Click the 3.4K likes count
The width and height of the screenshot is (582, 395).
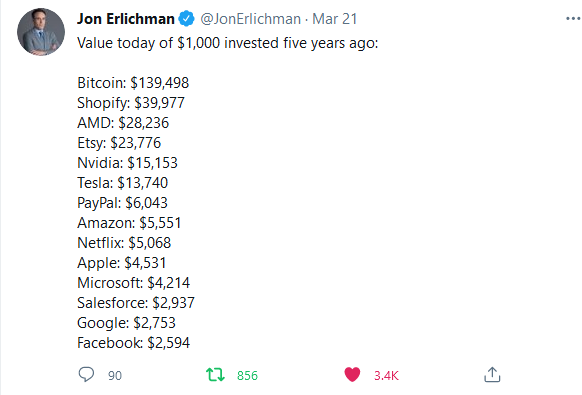click(x=386, y=375)
